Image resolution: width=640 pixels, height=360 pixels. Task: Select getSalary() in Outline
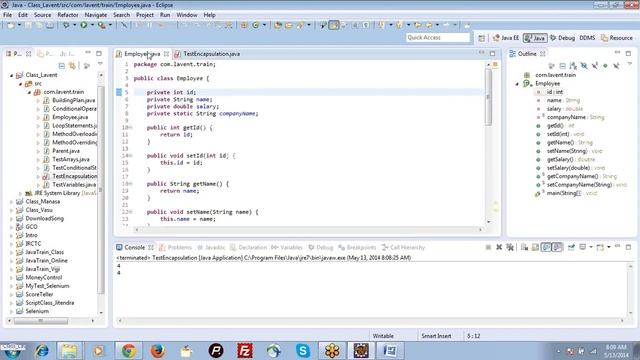[560, 160]
